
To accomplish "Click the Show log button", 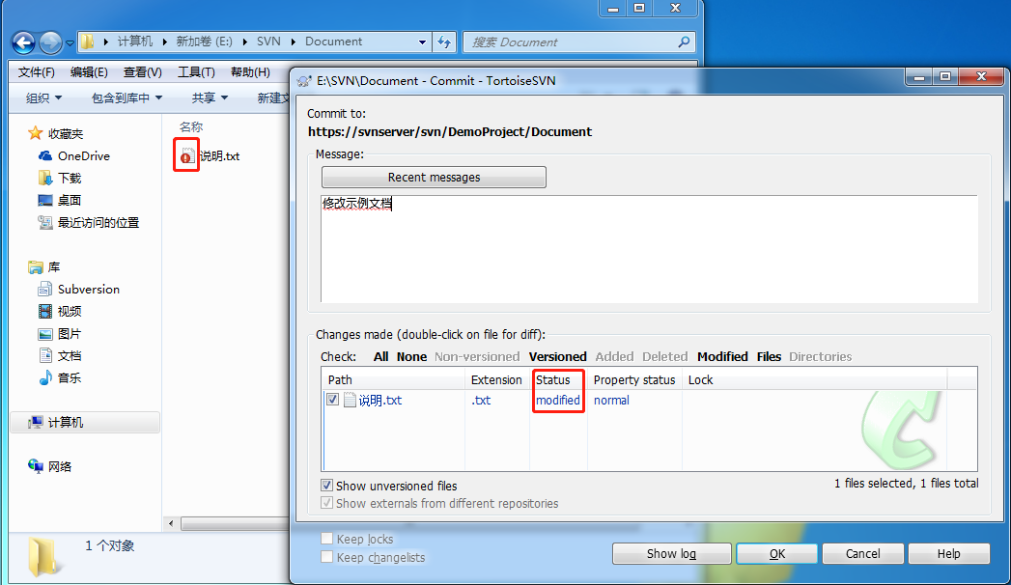I will 671,553.
